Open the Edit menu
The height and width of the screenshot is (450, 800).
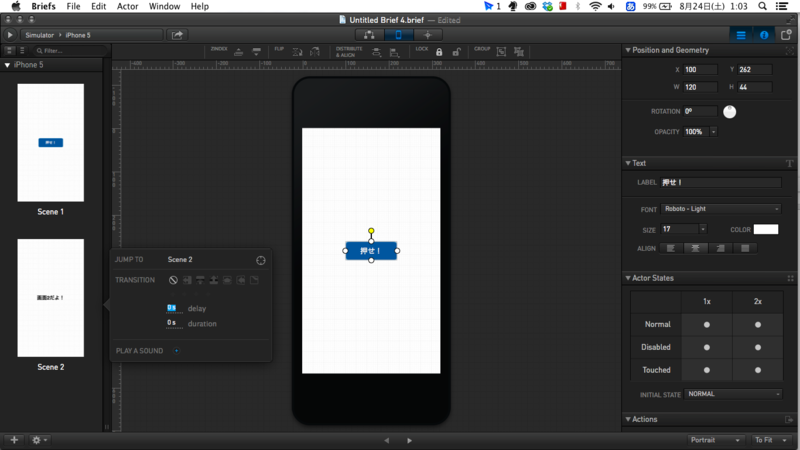click(x=98, y=6)
